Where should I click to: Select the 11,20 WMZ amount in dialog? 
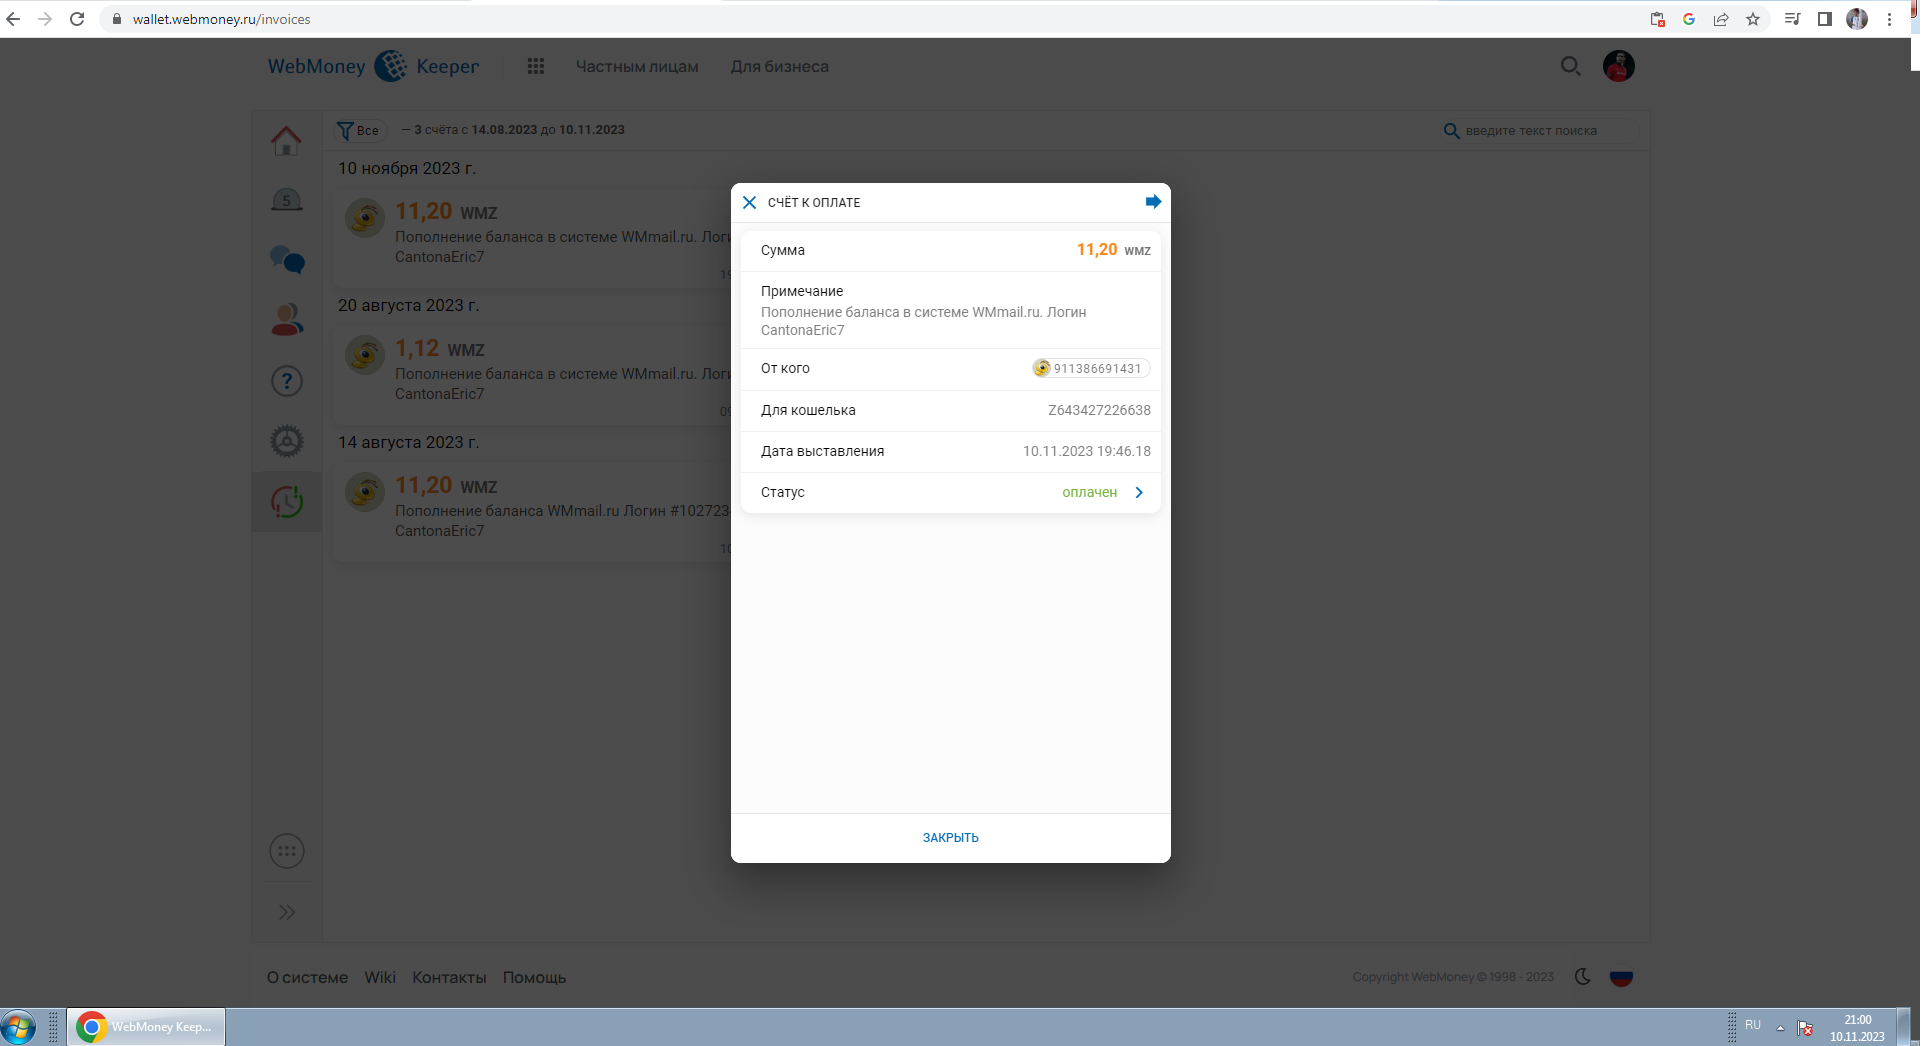(1113, 250)
